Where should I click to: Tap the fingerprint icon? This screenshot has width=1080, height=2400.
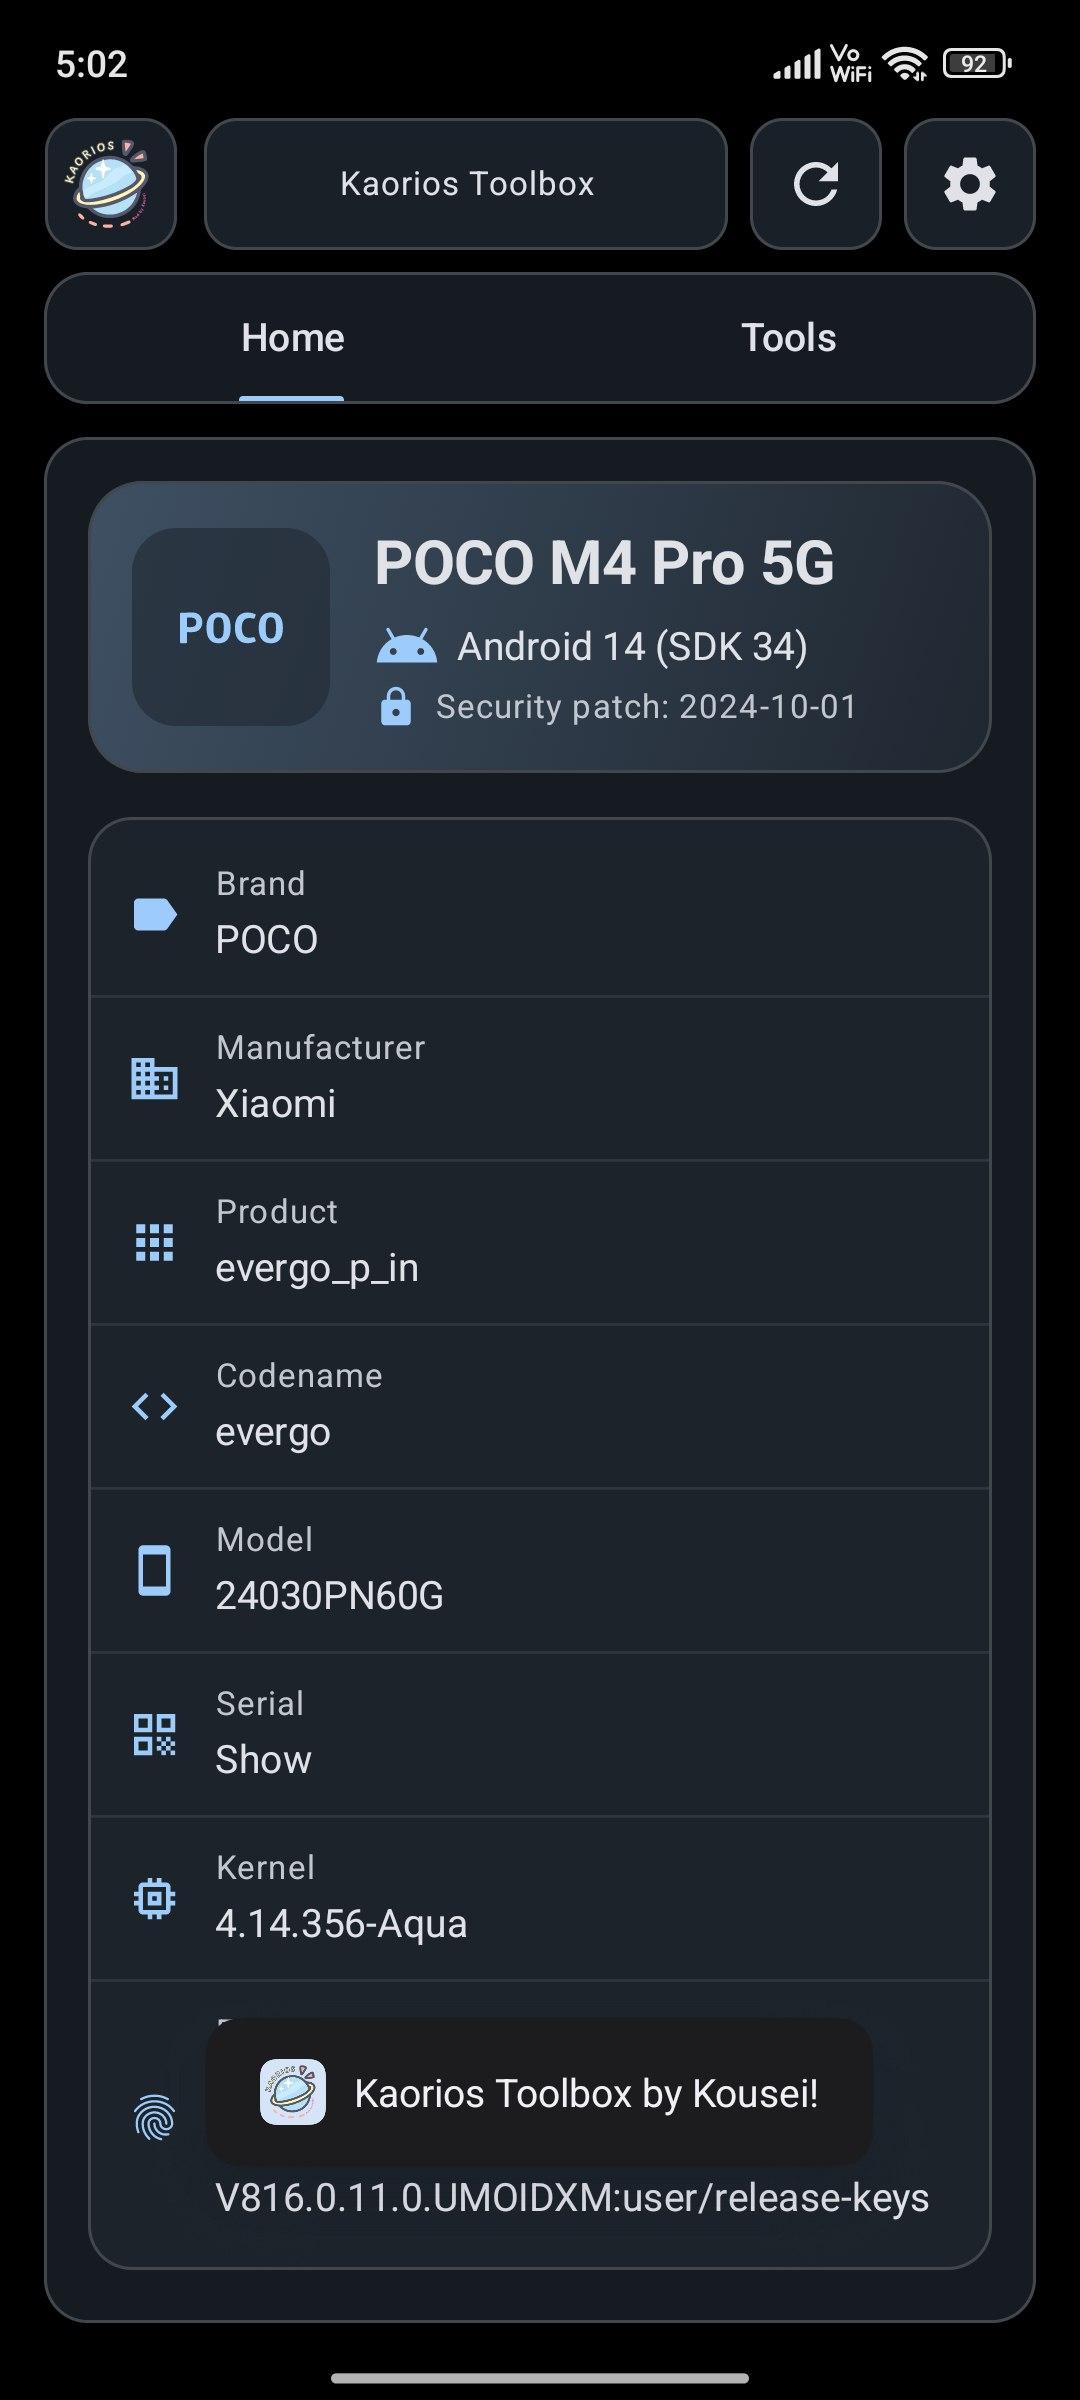coord(155,2118)
